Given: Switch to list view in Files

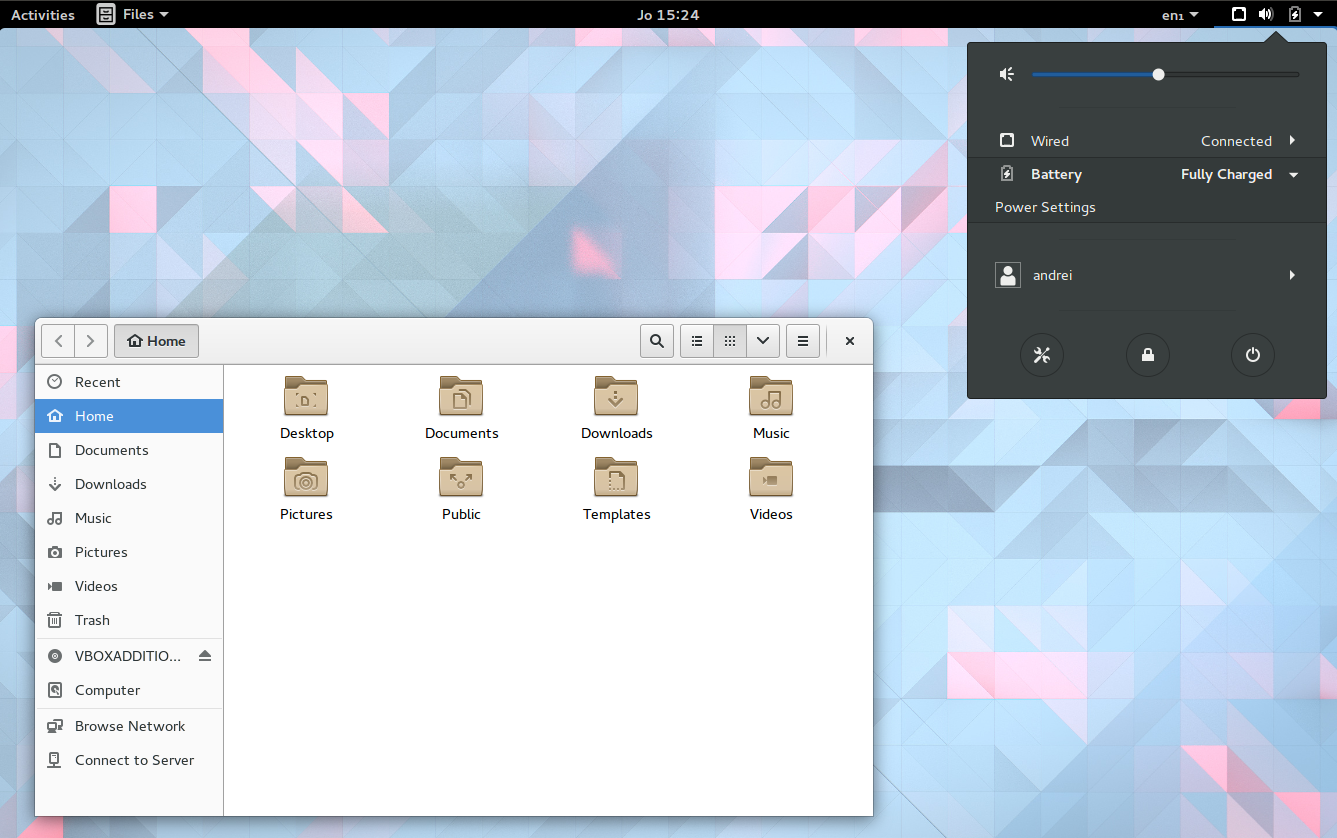Looking at the screenshot, I should point(696,340).
